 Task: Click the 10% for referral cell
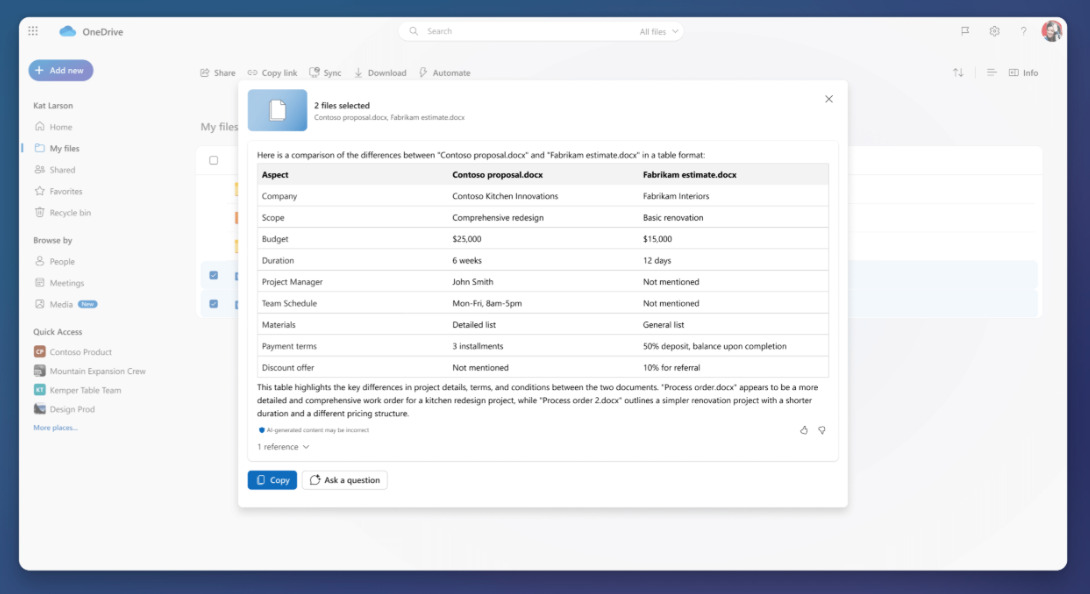(x=671, y=367)
